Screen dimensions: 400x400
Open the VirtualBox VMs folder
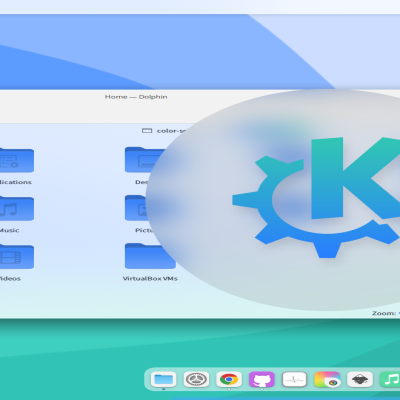click(150, 256)
